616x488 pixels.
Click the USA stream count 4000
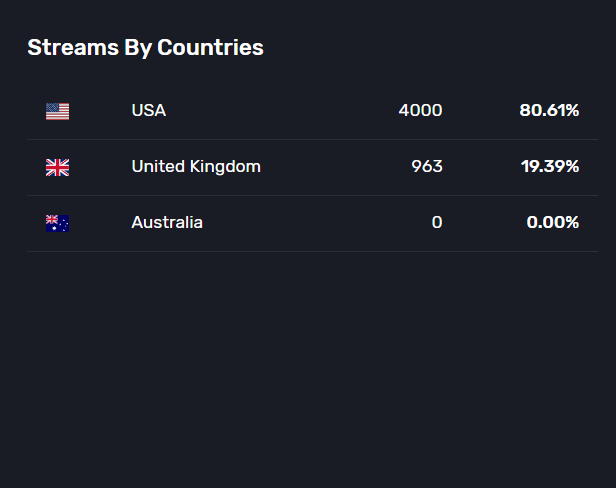[420, 110]
